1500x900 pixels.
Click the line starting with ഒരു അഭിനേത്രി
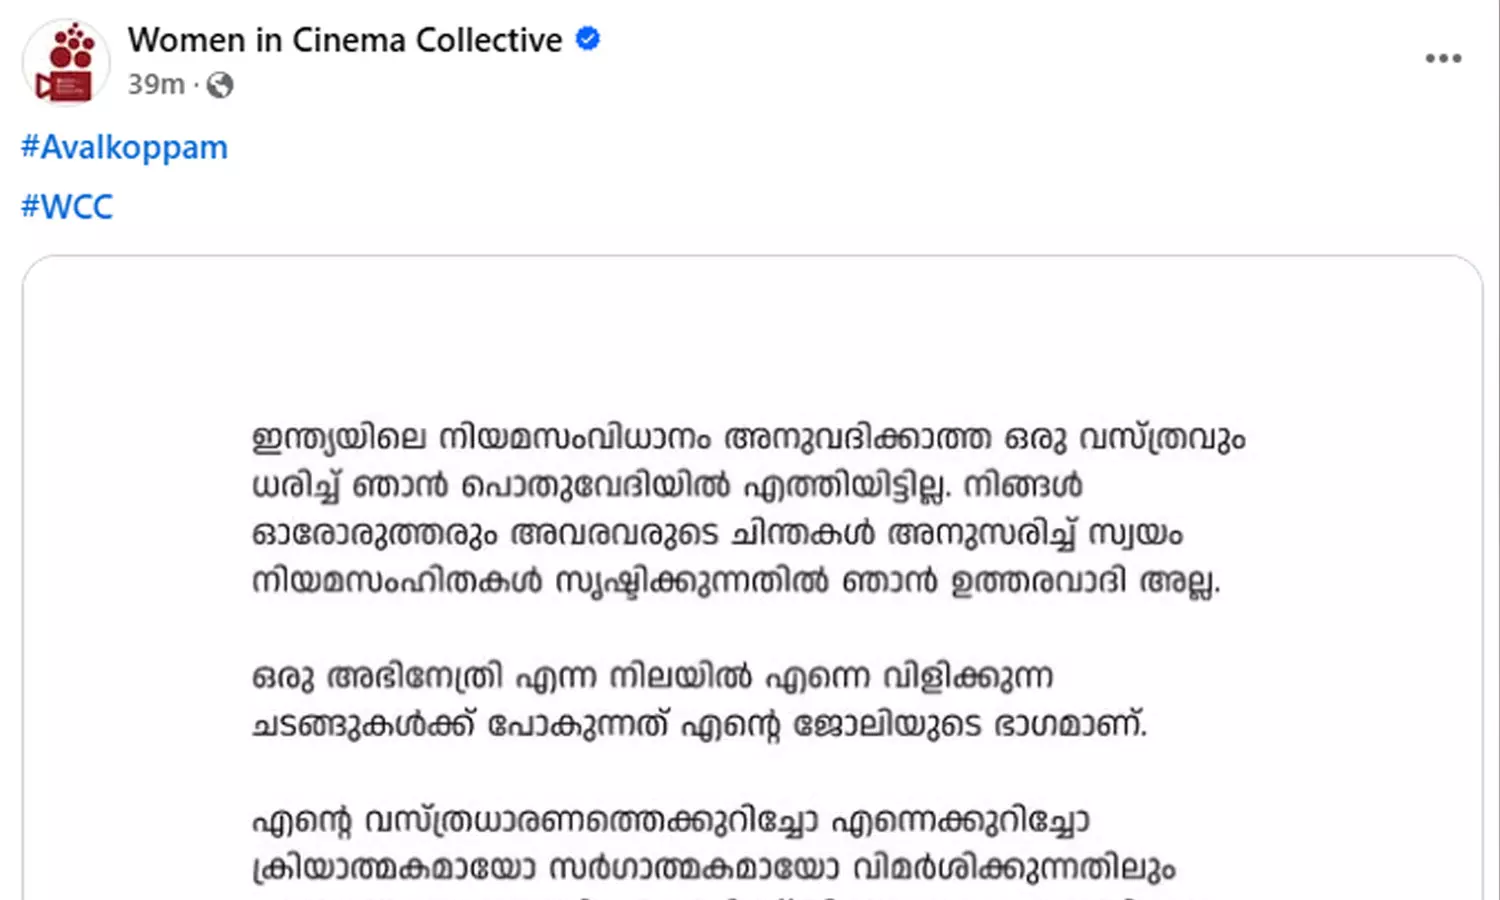click(x=652, y=677)
